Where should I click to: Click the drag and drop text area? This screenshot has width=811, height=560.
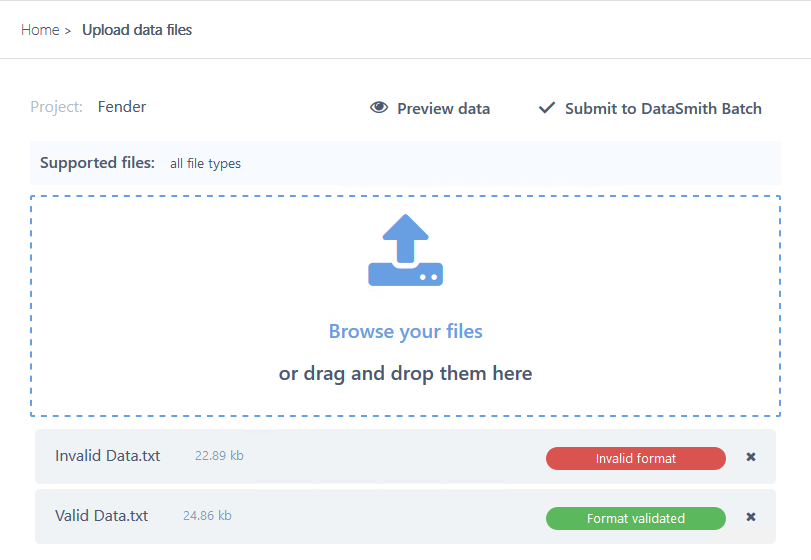(x=405, y=374)
